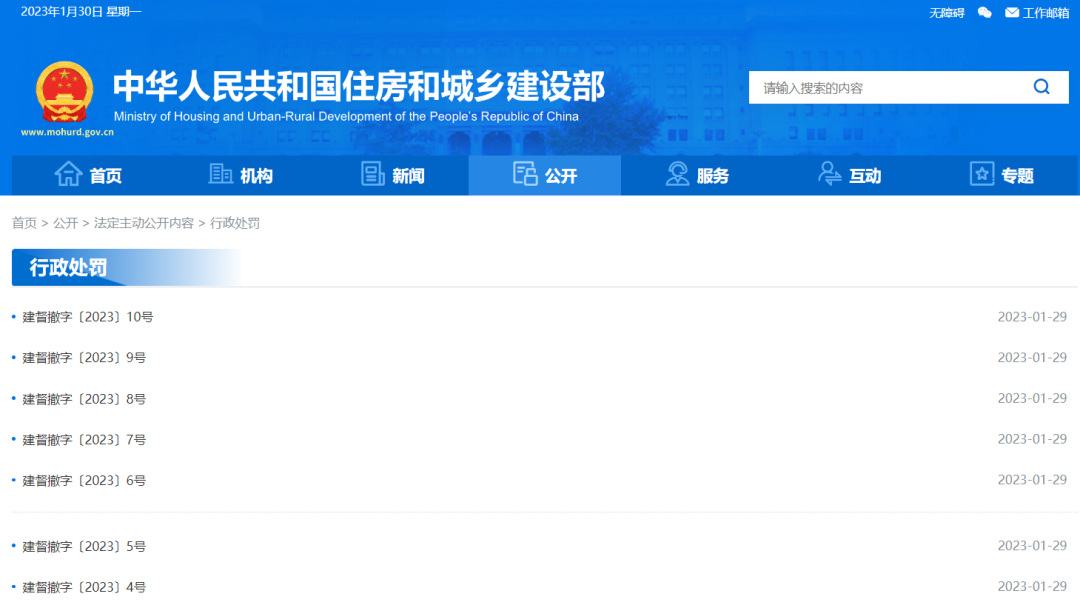Open notice 建督撤字〔2023〕5号

[84, 547]
